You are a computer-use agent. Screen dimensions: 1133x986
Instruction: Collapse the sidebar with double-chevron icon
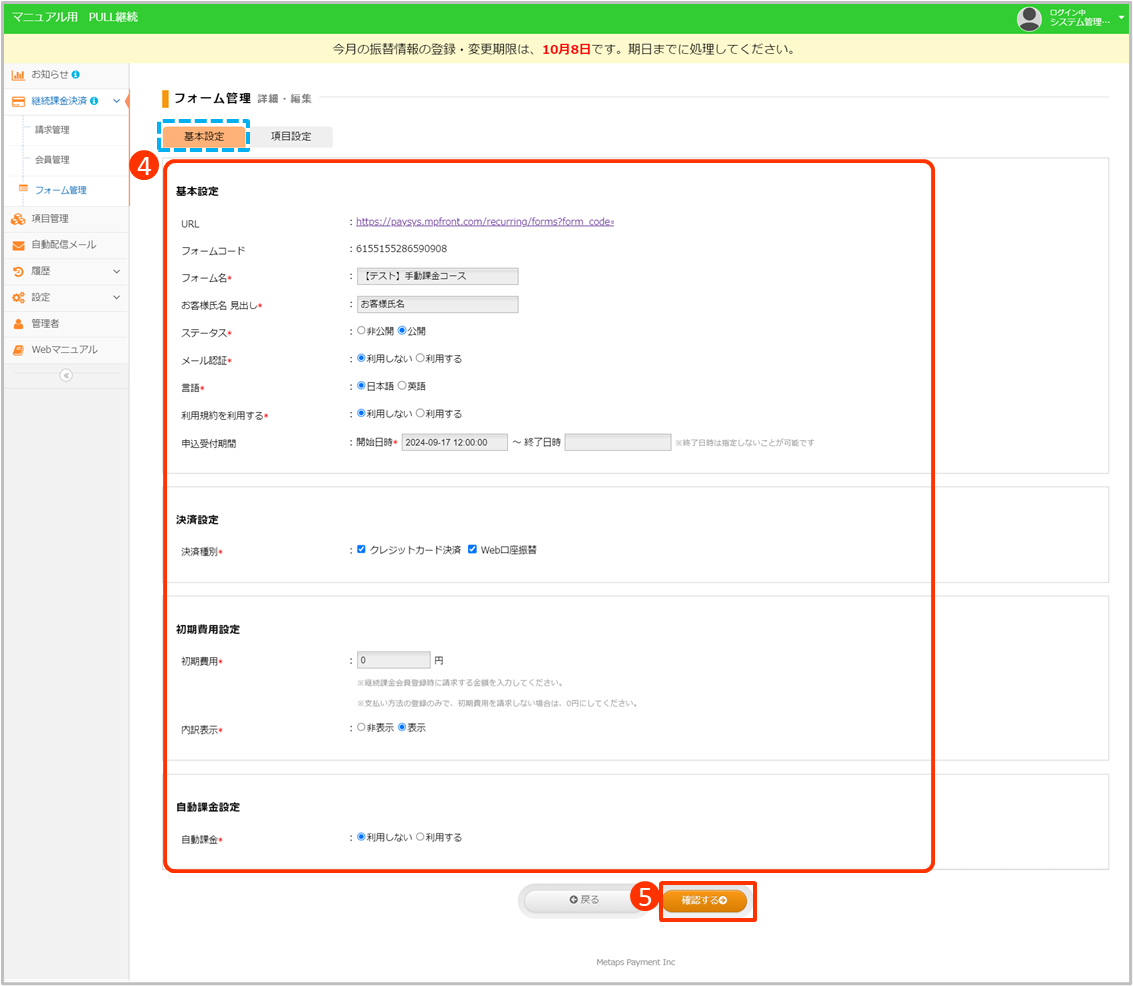tap(66, 375)
